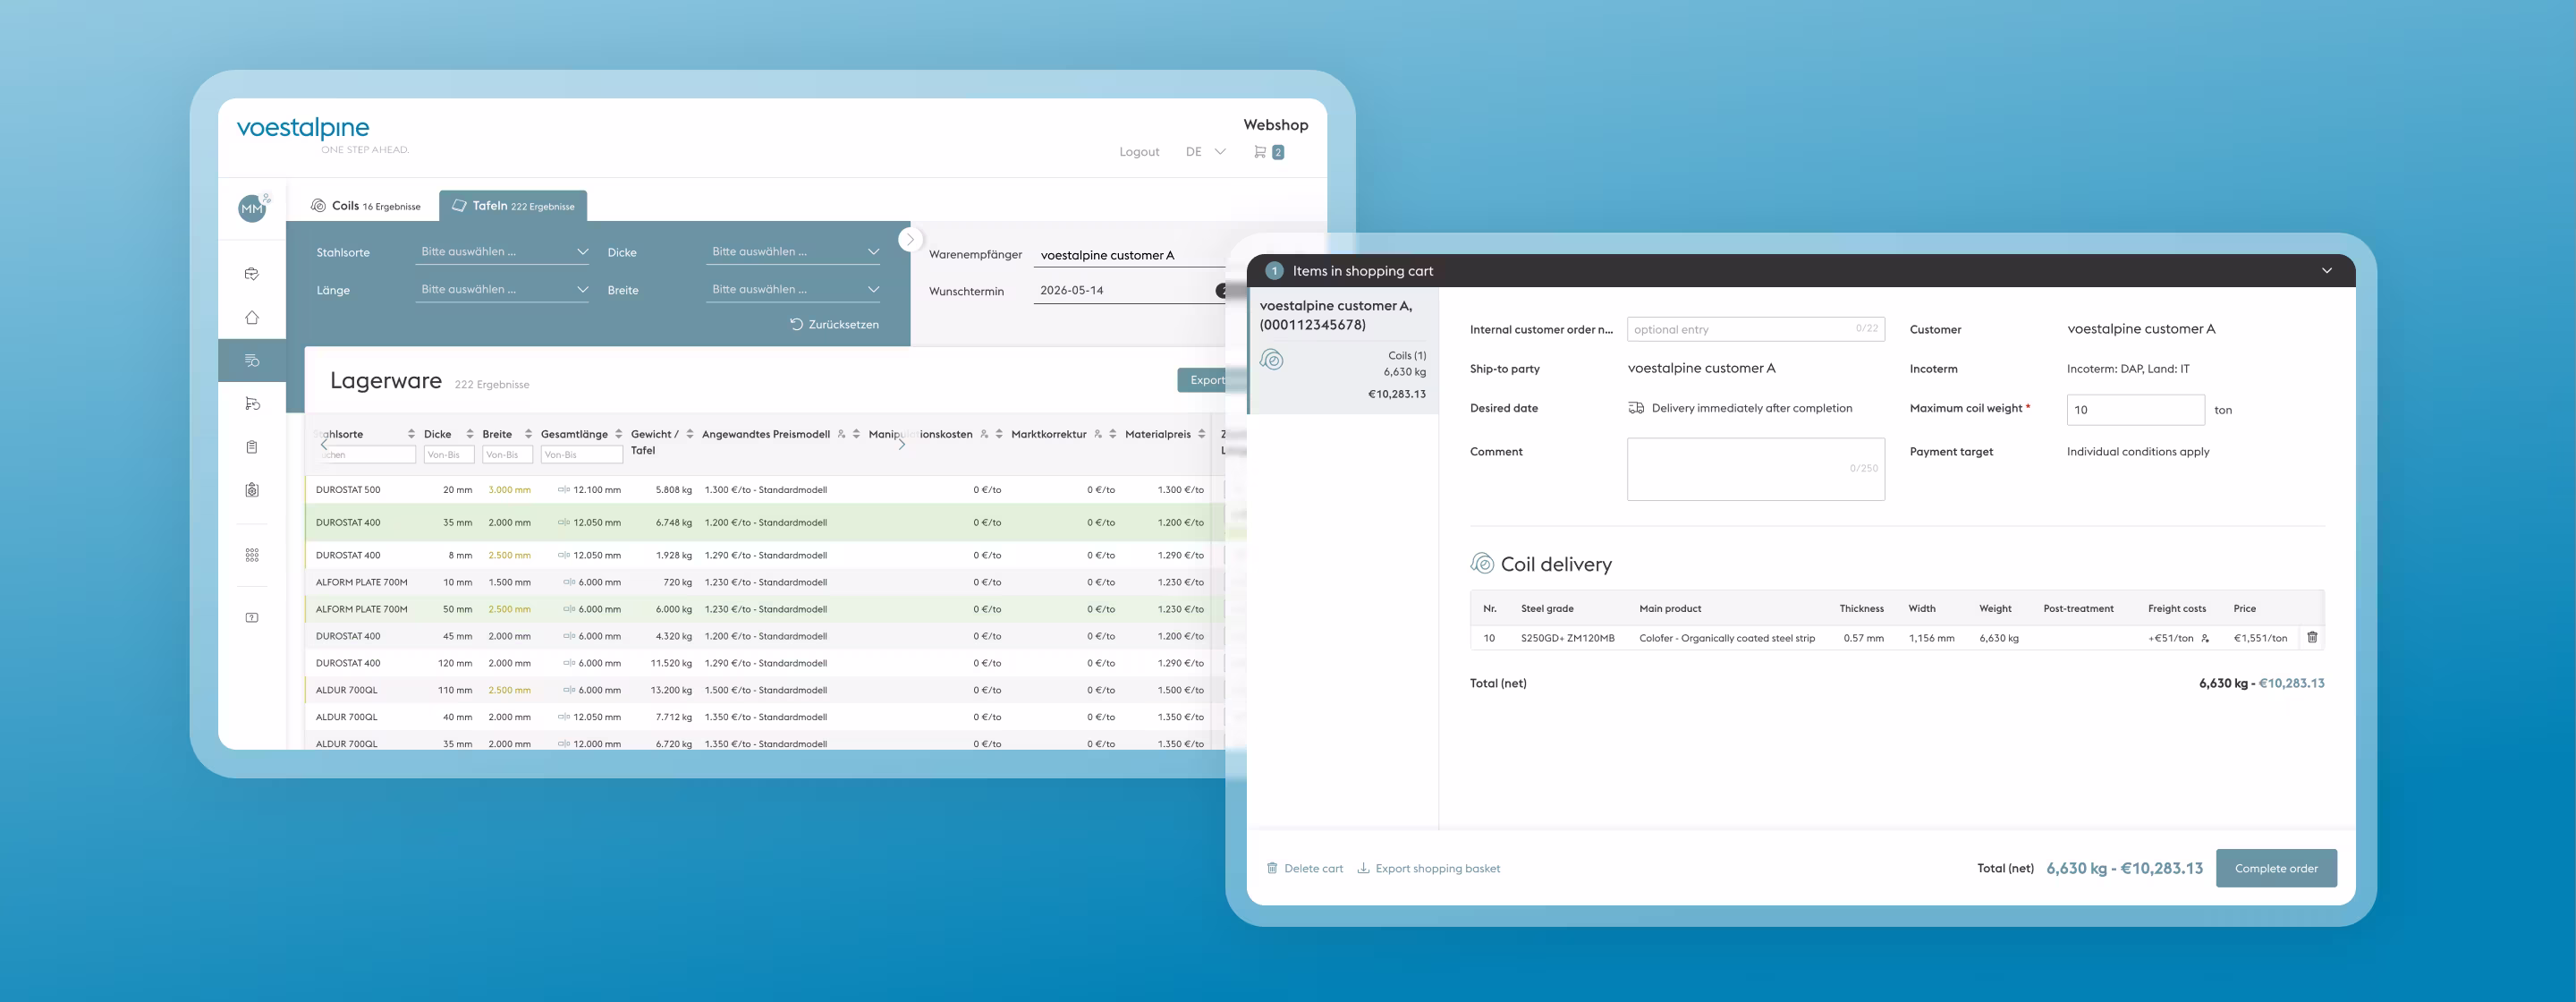The width and height of the screenshot is (2576, 1002).
Task: Click the voestalpine logo
Action: coord(303,128)
